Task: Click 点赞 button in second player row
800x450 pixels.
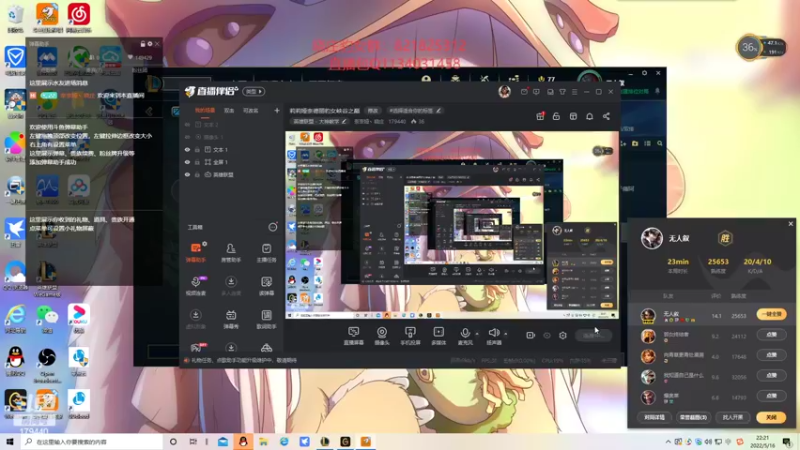Action: [771, 335]
